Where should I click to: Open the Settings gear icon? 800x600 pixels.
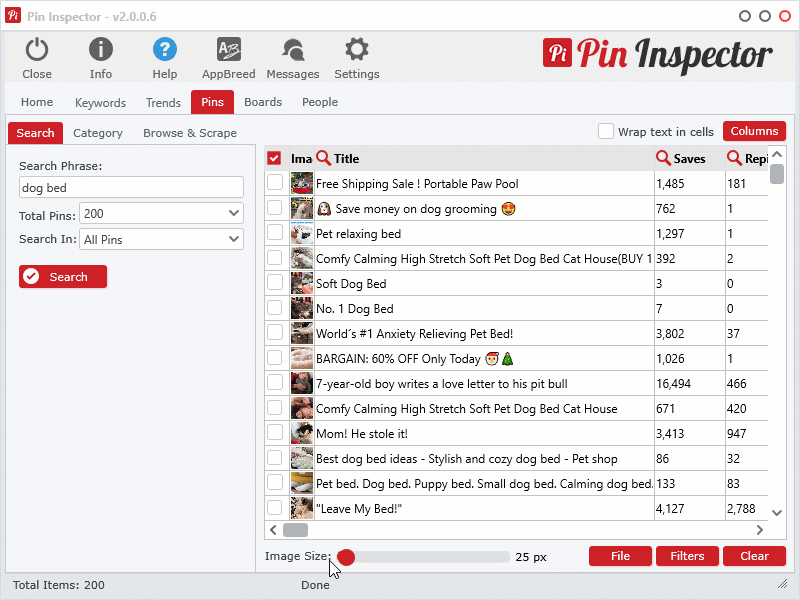click(357, 50)
